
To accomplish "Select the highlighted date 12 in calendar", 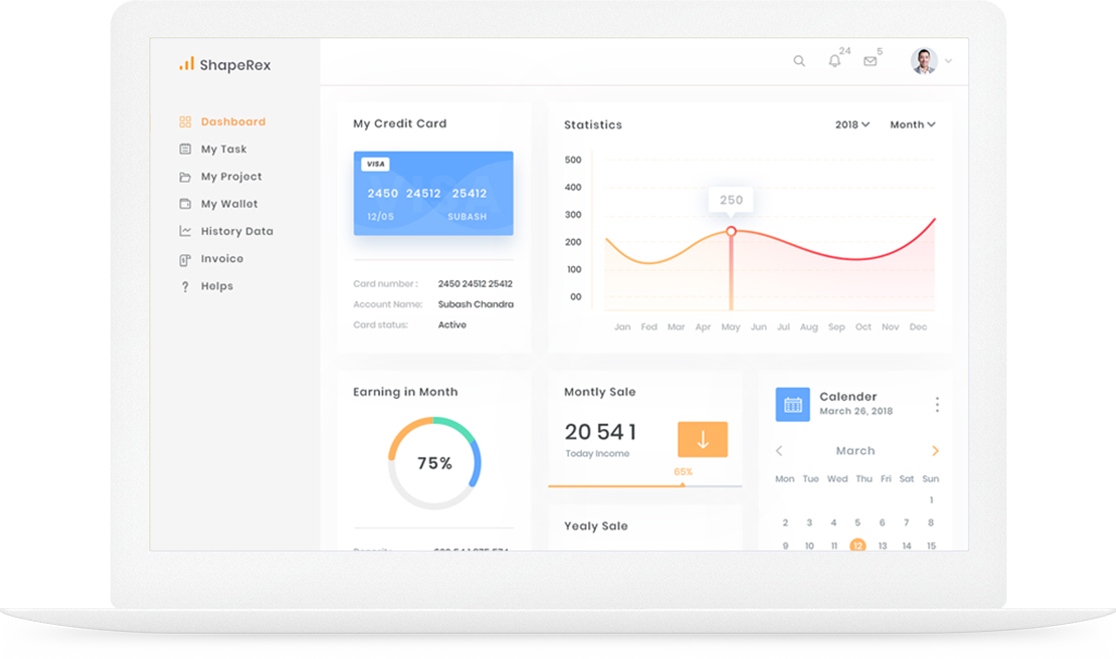I will (857, 546).
